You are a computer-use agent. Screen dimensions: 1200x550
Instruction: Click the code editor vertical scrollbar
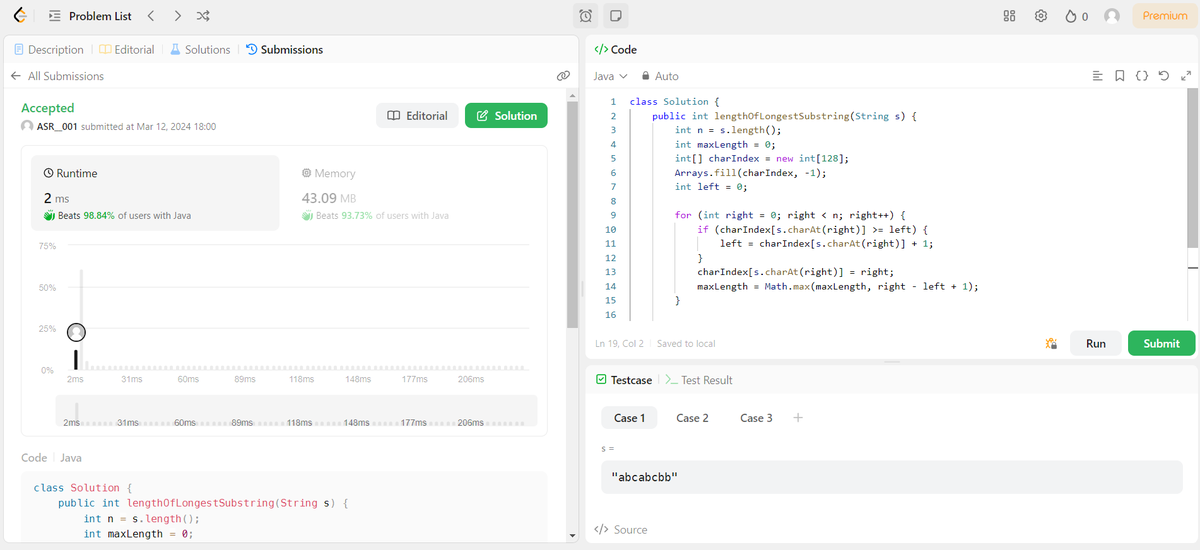click(1191, 170)
